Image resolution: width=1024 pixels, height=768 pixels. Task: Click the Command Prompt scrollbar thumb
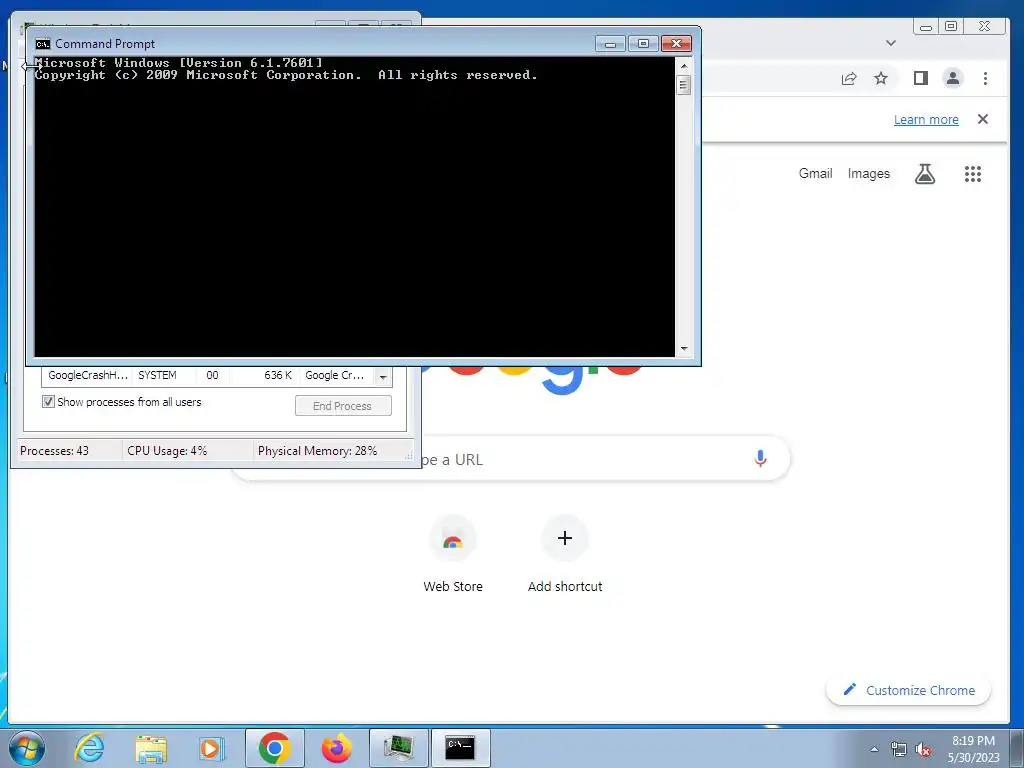tap(684, 85)
